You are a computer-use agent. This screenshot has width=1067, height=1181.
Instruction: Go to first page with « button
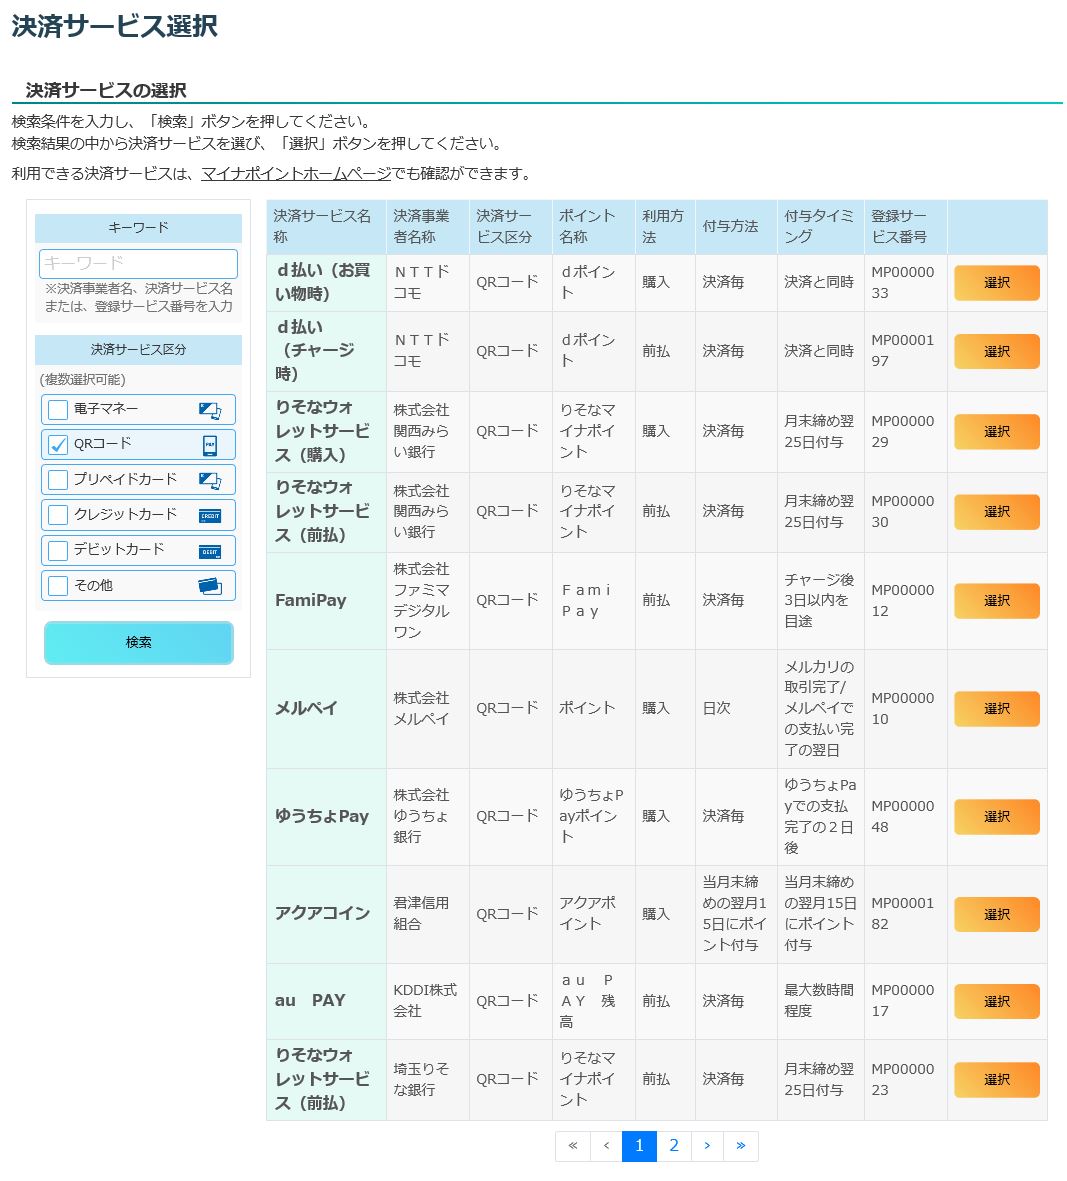point(572,1146)
